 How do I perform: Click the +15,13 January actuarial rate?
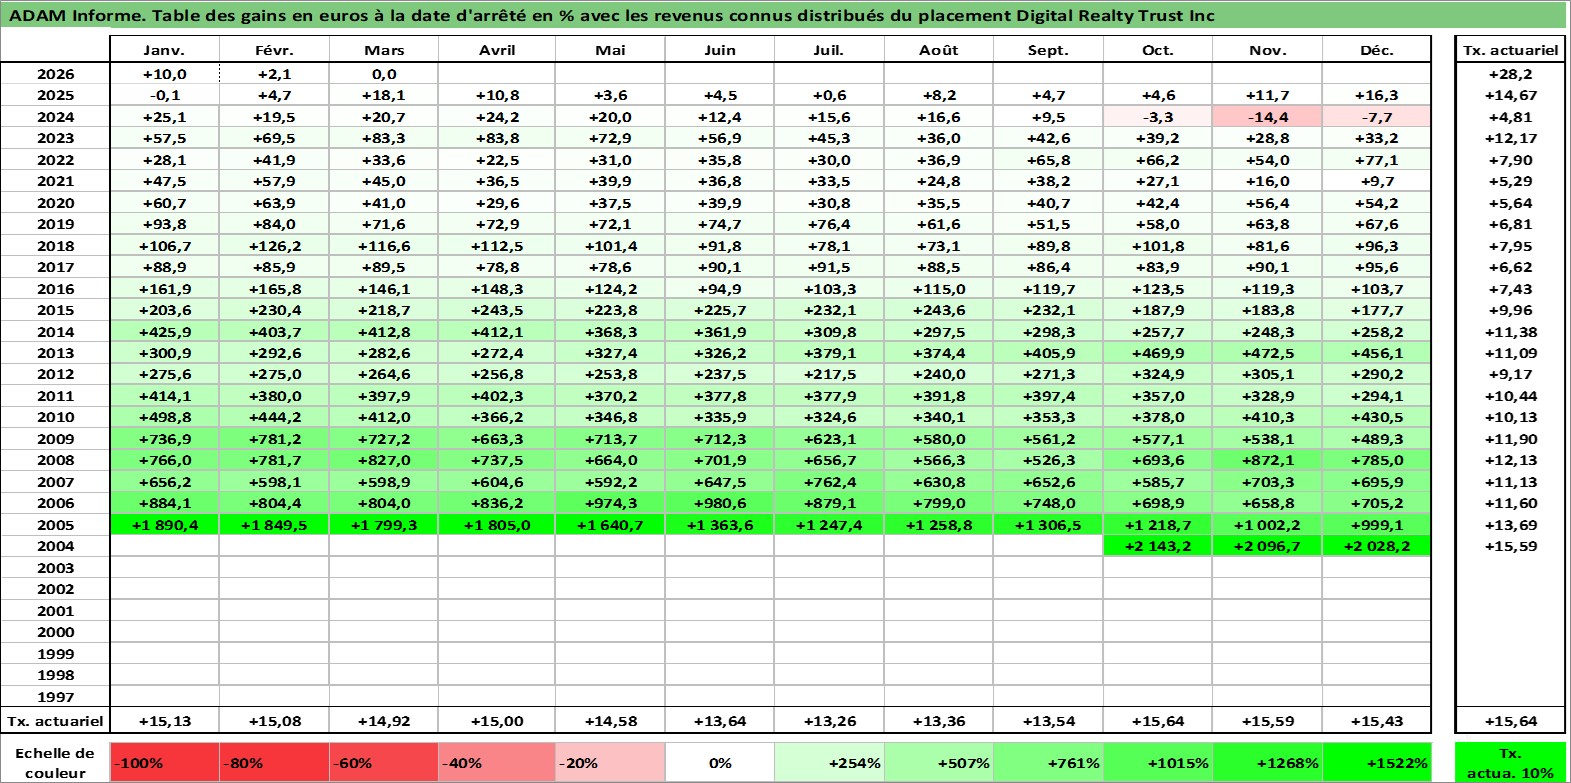[164, 721]
